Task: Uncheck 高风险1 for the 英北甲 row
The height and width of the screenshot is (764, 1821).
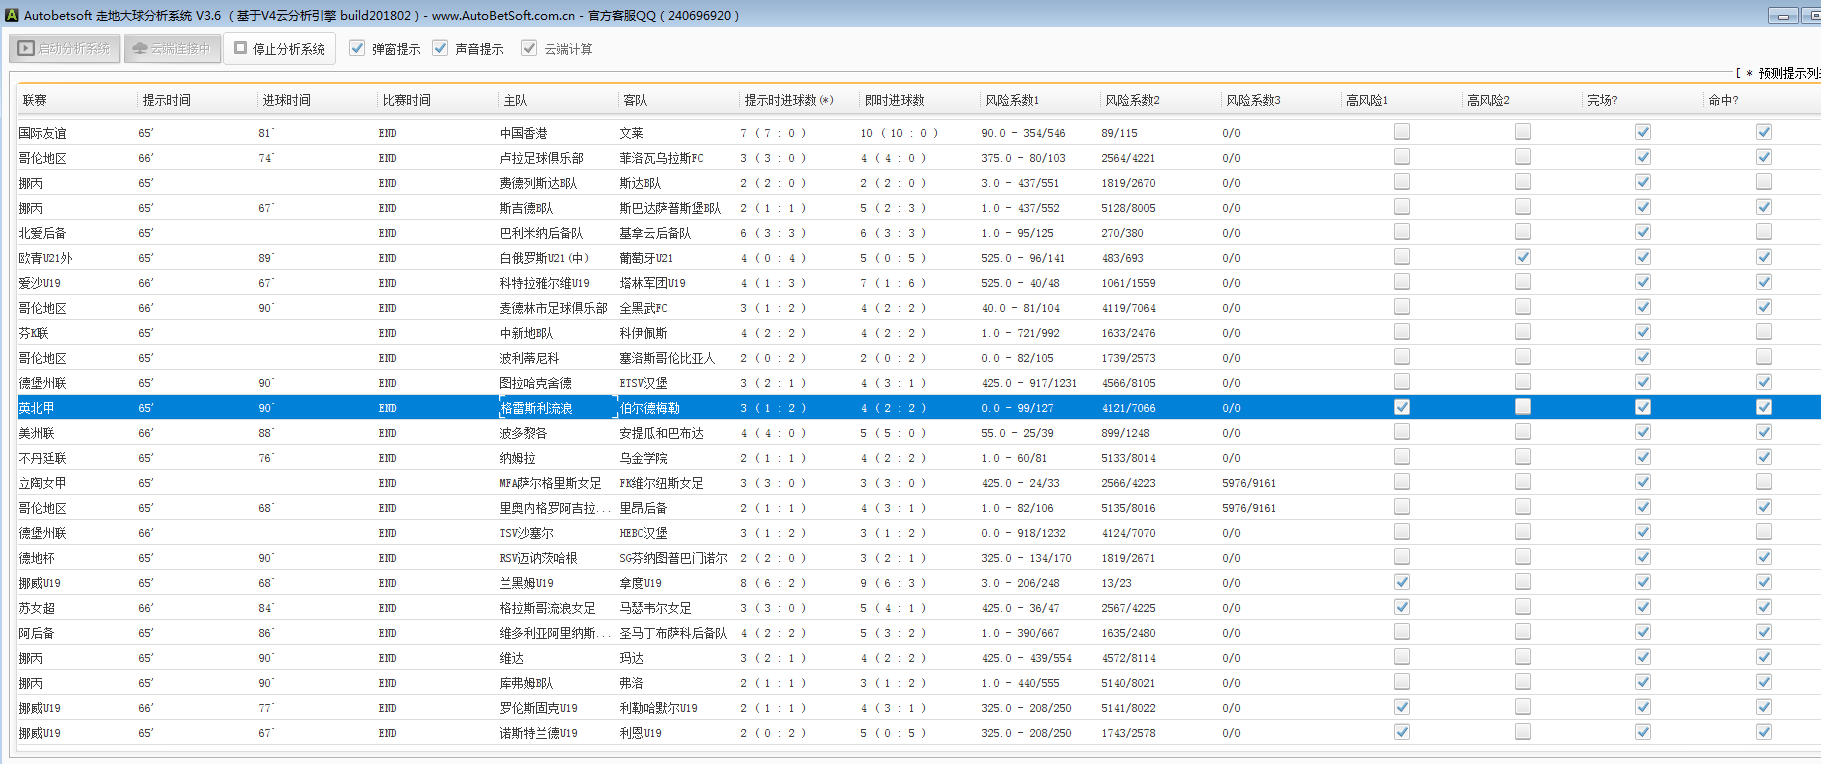Action: click(1402, 407)
